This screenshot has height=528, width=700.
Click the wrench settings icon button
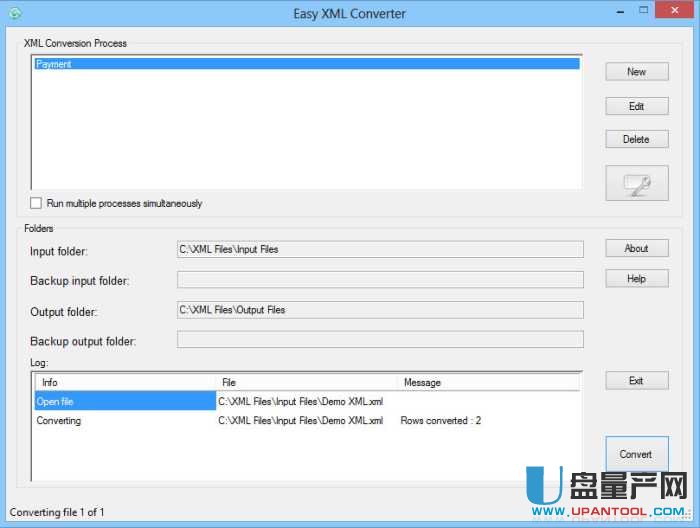(x=636, y=183)
